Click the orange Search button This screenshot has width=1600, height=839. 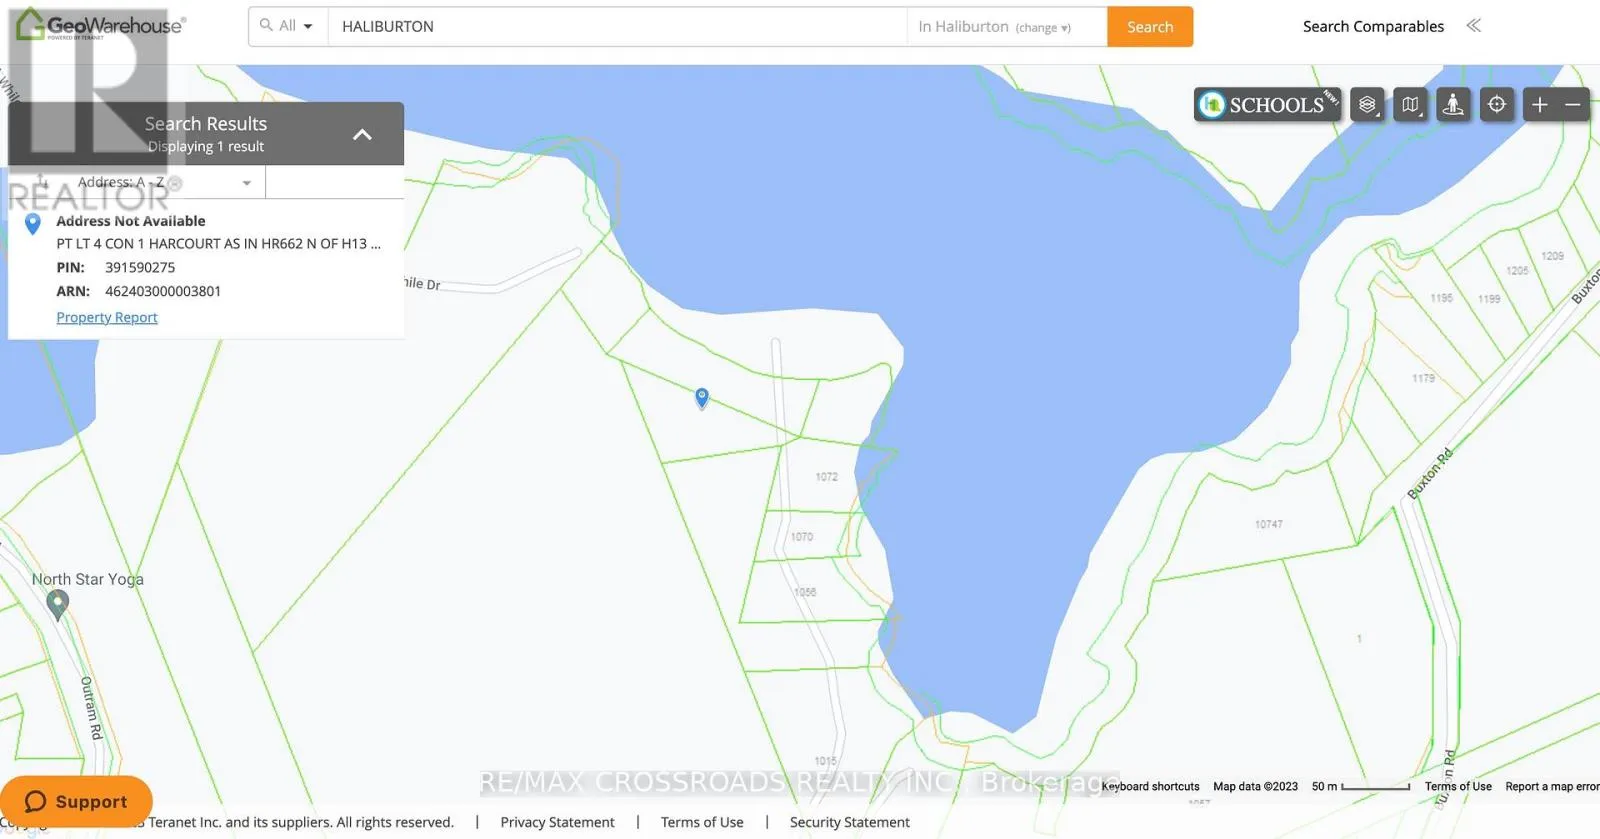[x=1149, y=27]
